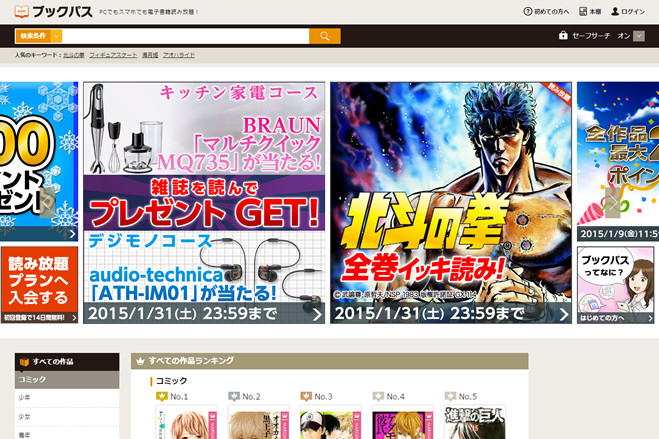659x439 pixels.
Task: Select popular keyword フィギュアスケート
Action: click(113, 55)
